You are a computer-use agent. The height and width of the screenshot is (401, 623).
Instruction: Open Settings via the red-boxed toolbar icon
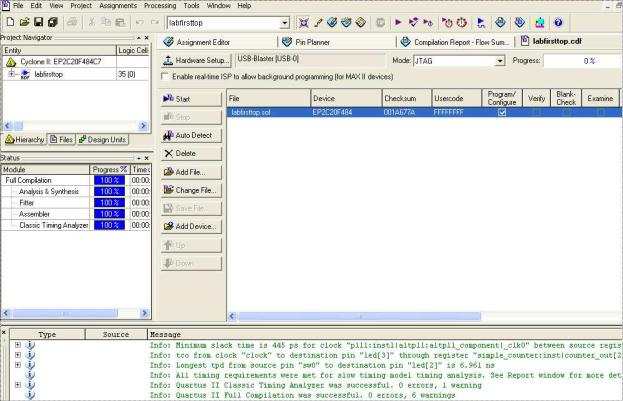(x=304, y=23)
